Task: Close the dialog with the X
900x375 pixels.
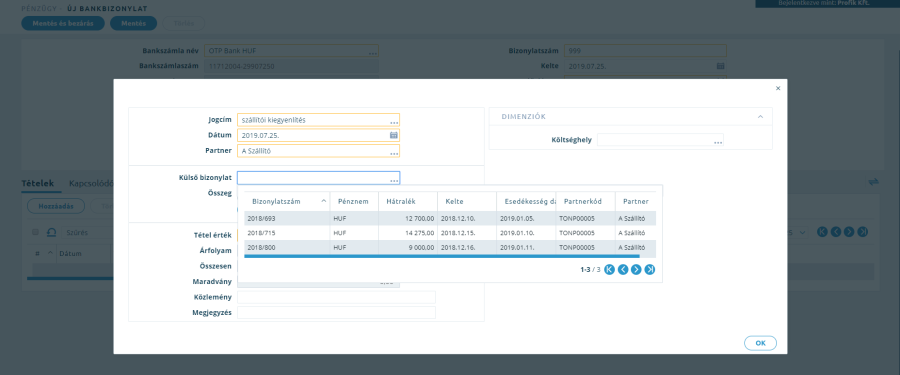Action: tap(778, 88)
